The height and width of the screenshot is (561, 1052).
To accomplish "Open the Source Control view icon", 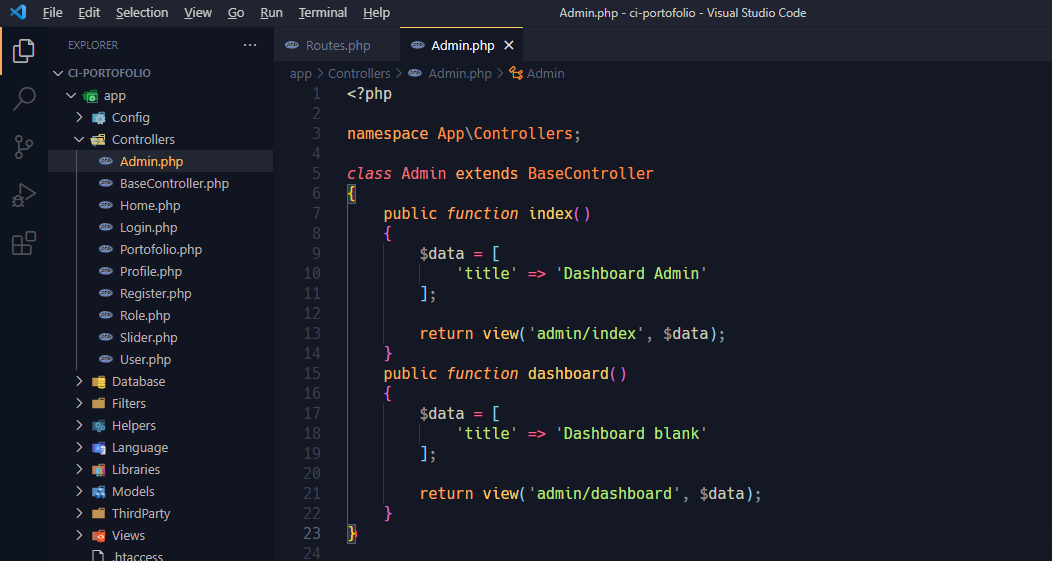I will [24, 147].
